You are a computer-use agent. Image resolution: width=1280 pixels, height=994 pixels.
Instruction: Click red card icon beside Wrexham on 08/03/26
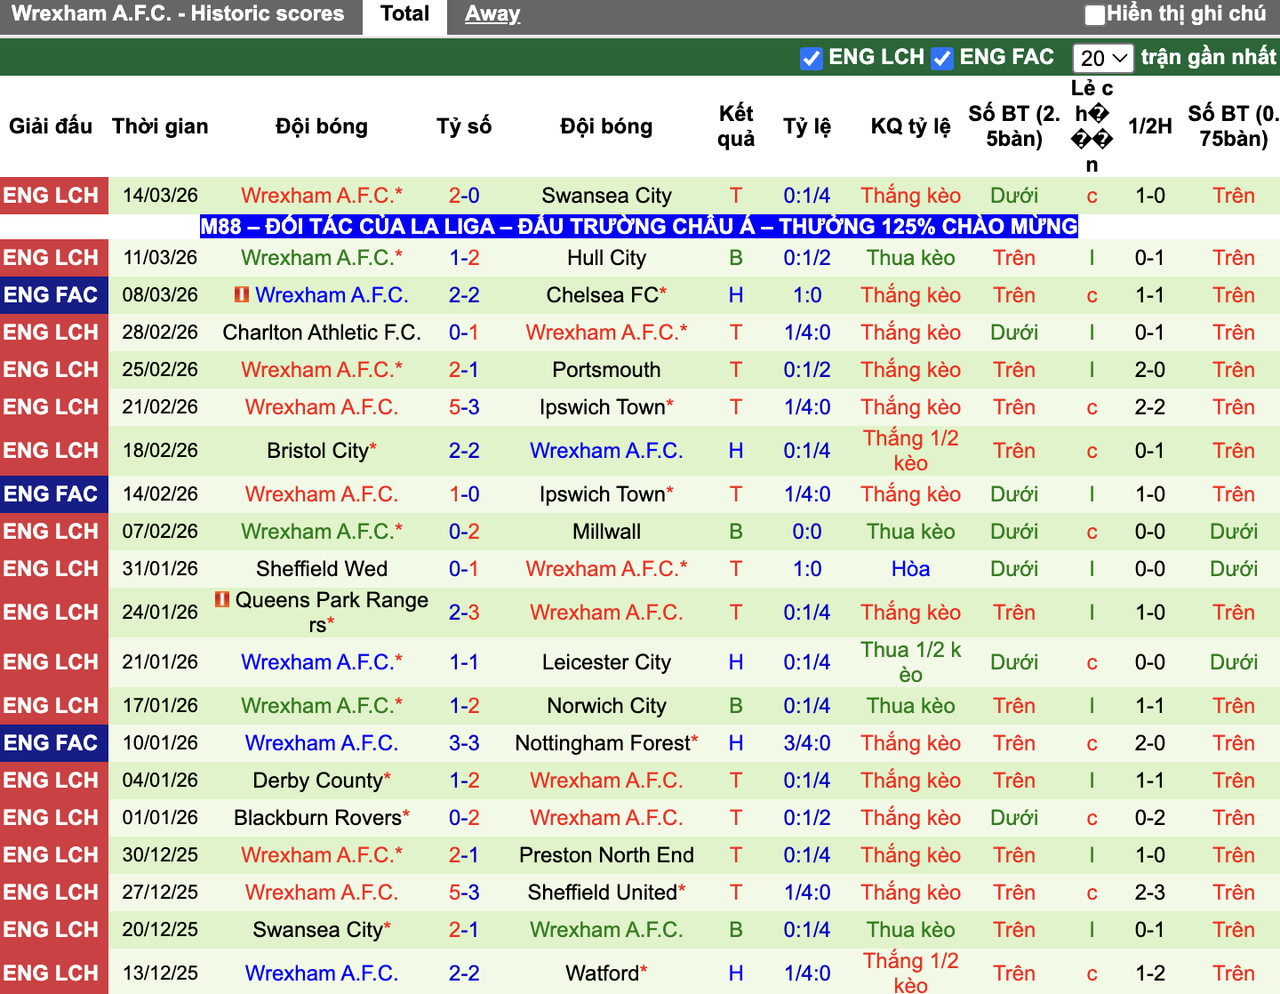tap(241, 295)
